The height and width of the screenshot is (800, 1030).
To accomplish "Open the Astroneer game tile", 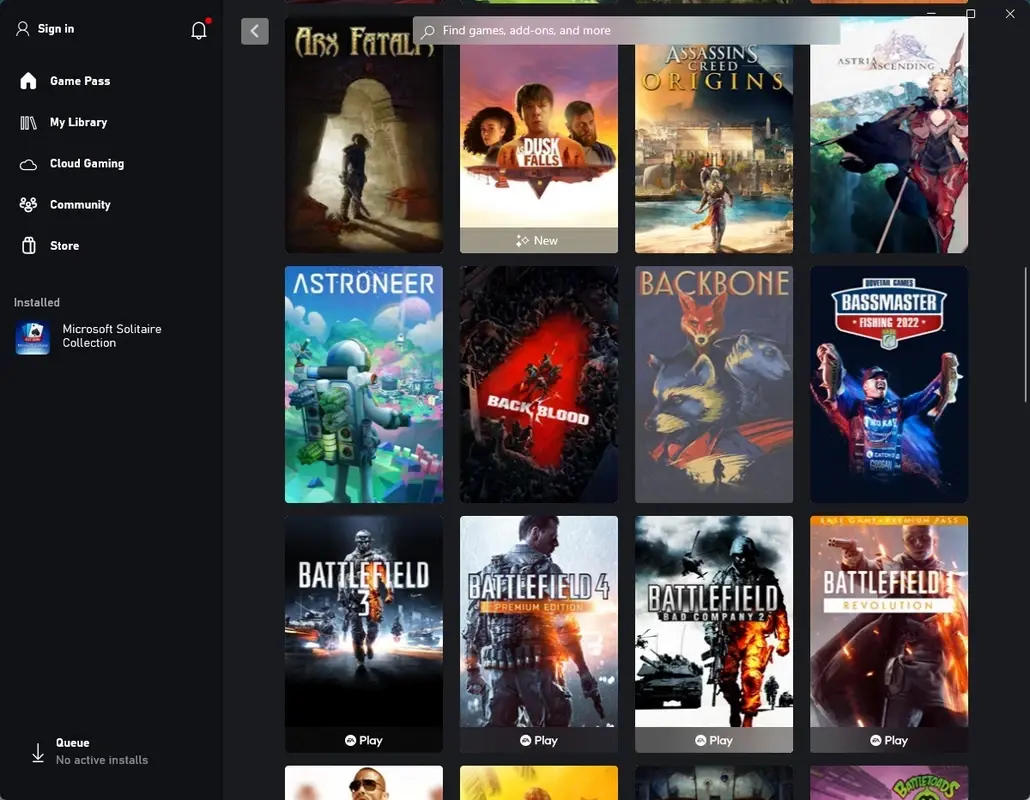I will point(364,384).
